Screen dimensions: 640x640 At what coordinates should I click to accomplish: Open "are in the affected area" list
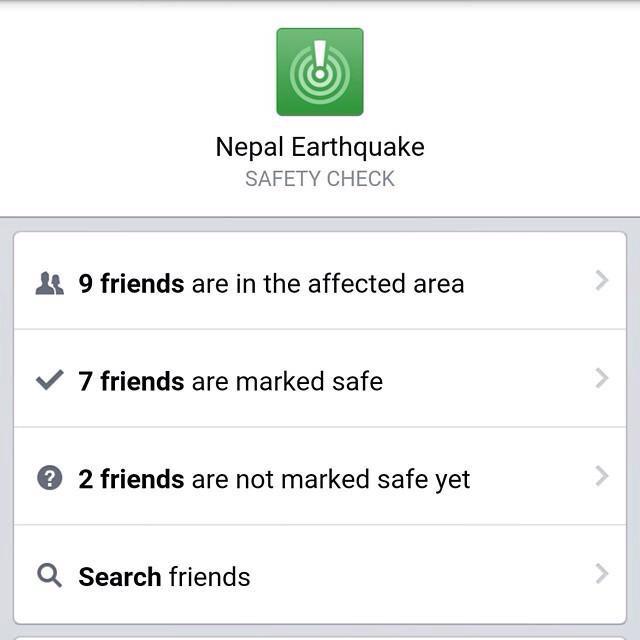(x=328, y=284)
